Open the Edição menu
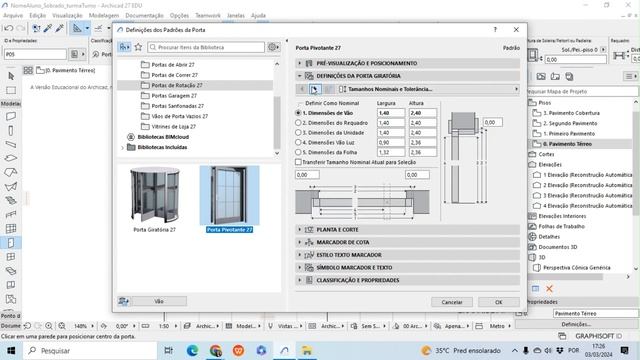640x360 pixels. click(x=38, y=16)
